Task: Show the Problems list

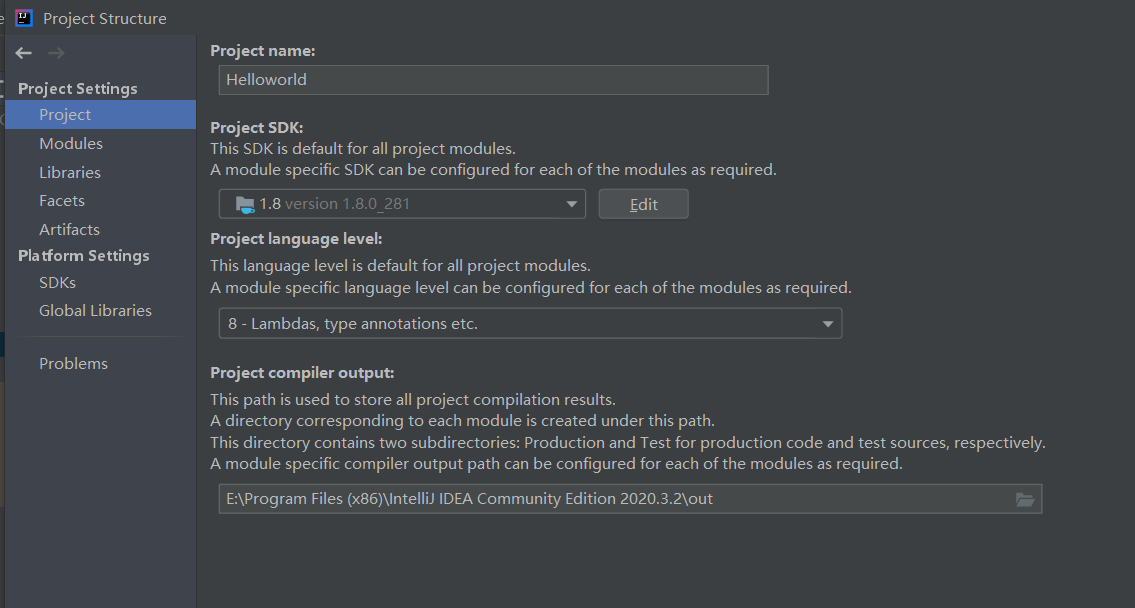Action: (x=73, y=364)
